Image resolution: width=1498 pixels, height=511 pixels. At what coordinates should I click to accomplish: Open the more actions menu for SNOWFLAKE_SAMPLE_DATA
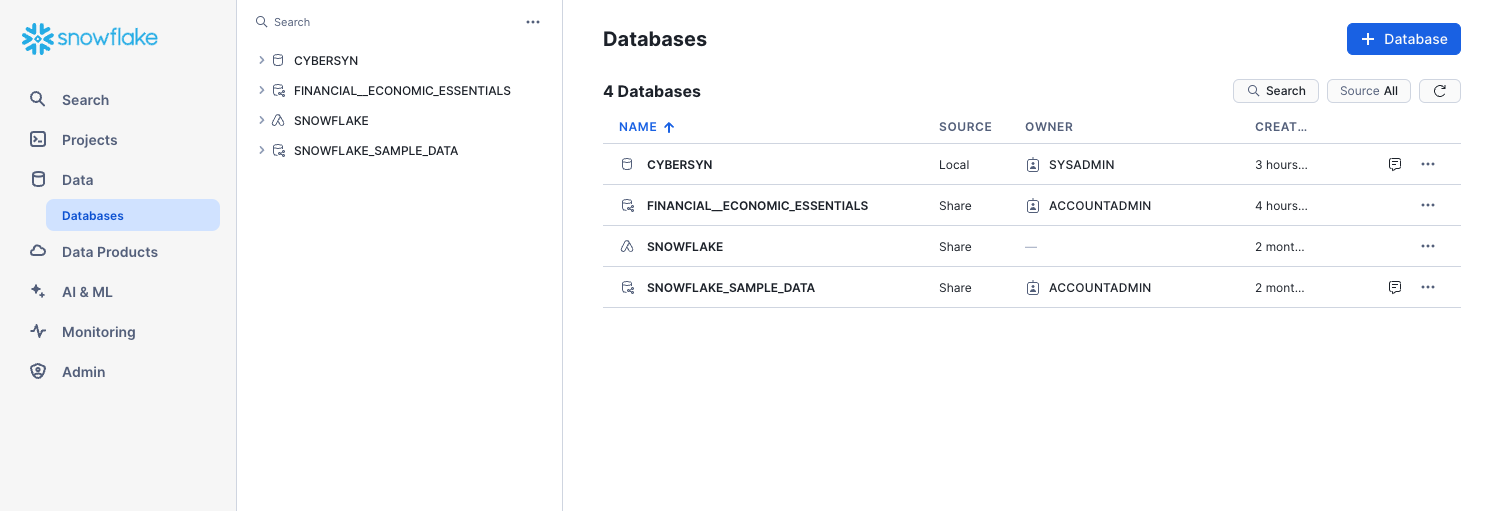[1428, 287]
